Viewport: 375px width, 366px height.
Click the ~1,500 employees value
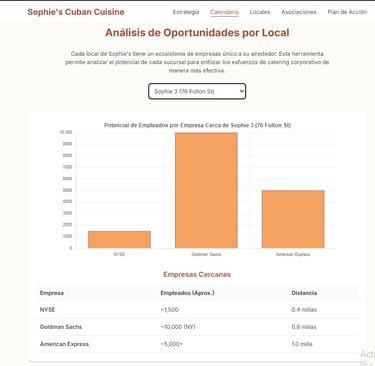(x=169, y=310)
